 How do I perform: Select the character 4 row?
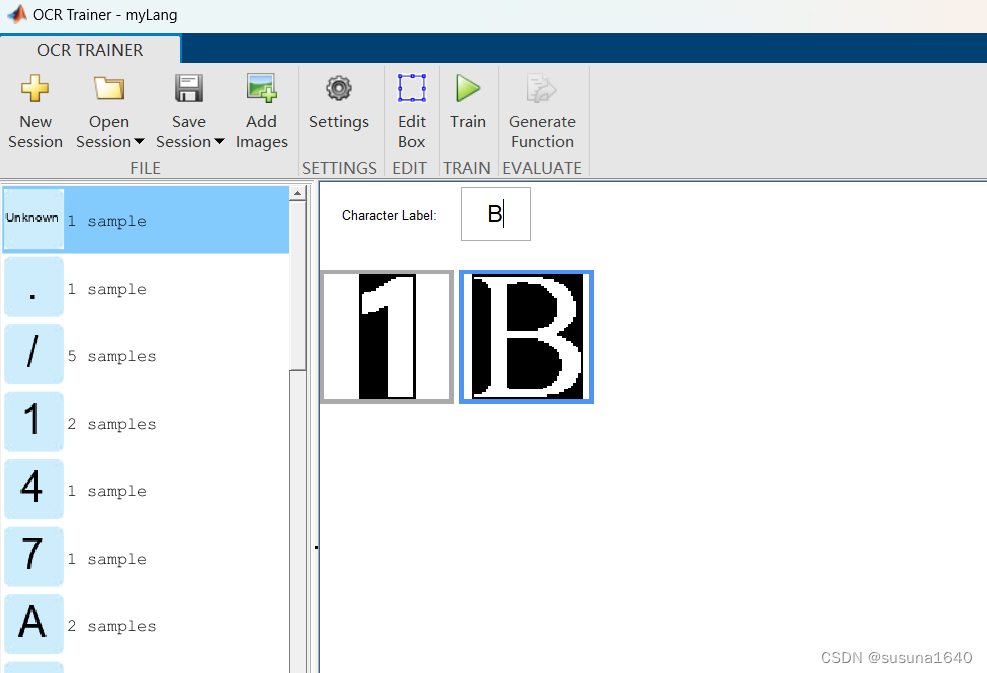point(145,490)
